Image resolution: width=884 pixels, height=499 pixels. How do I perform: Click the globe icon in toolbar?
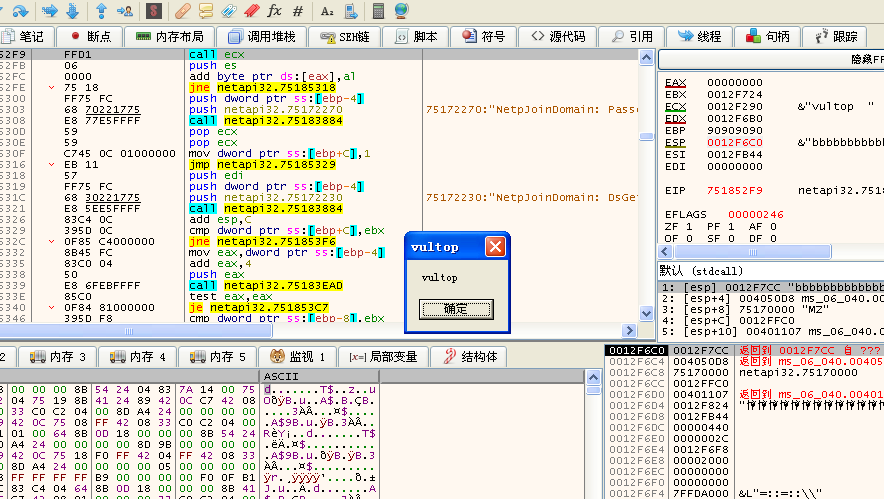[400, 11]
